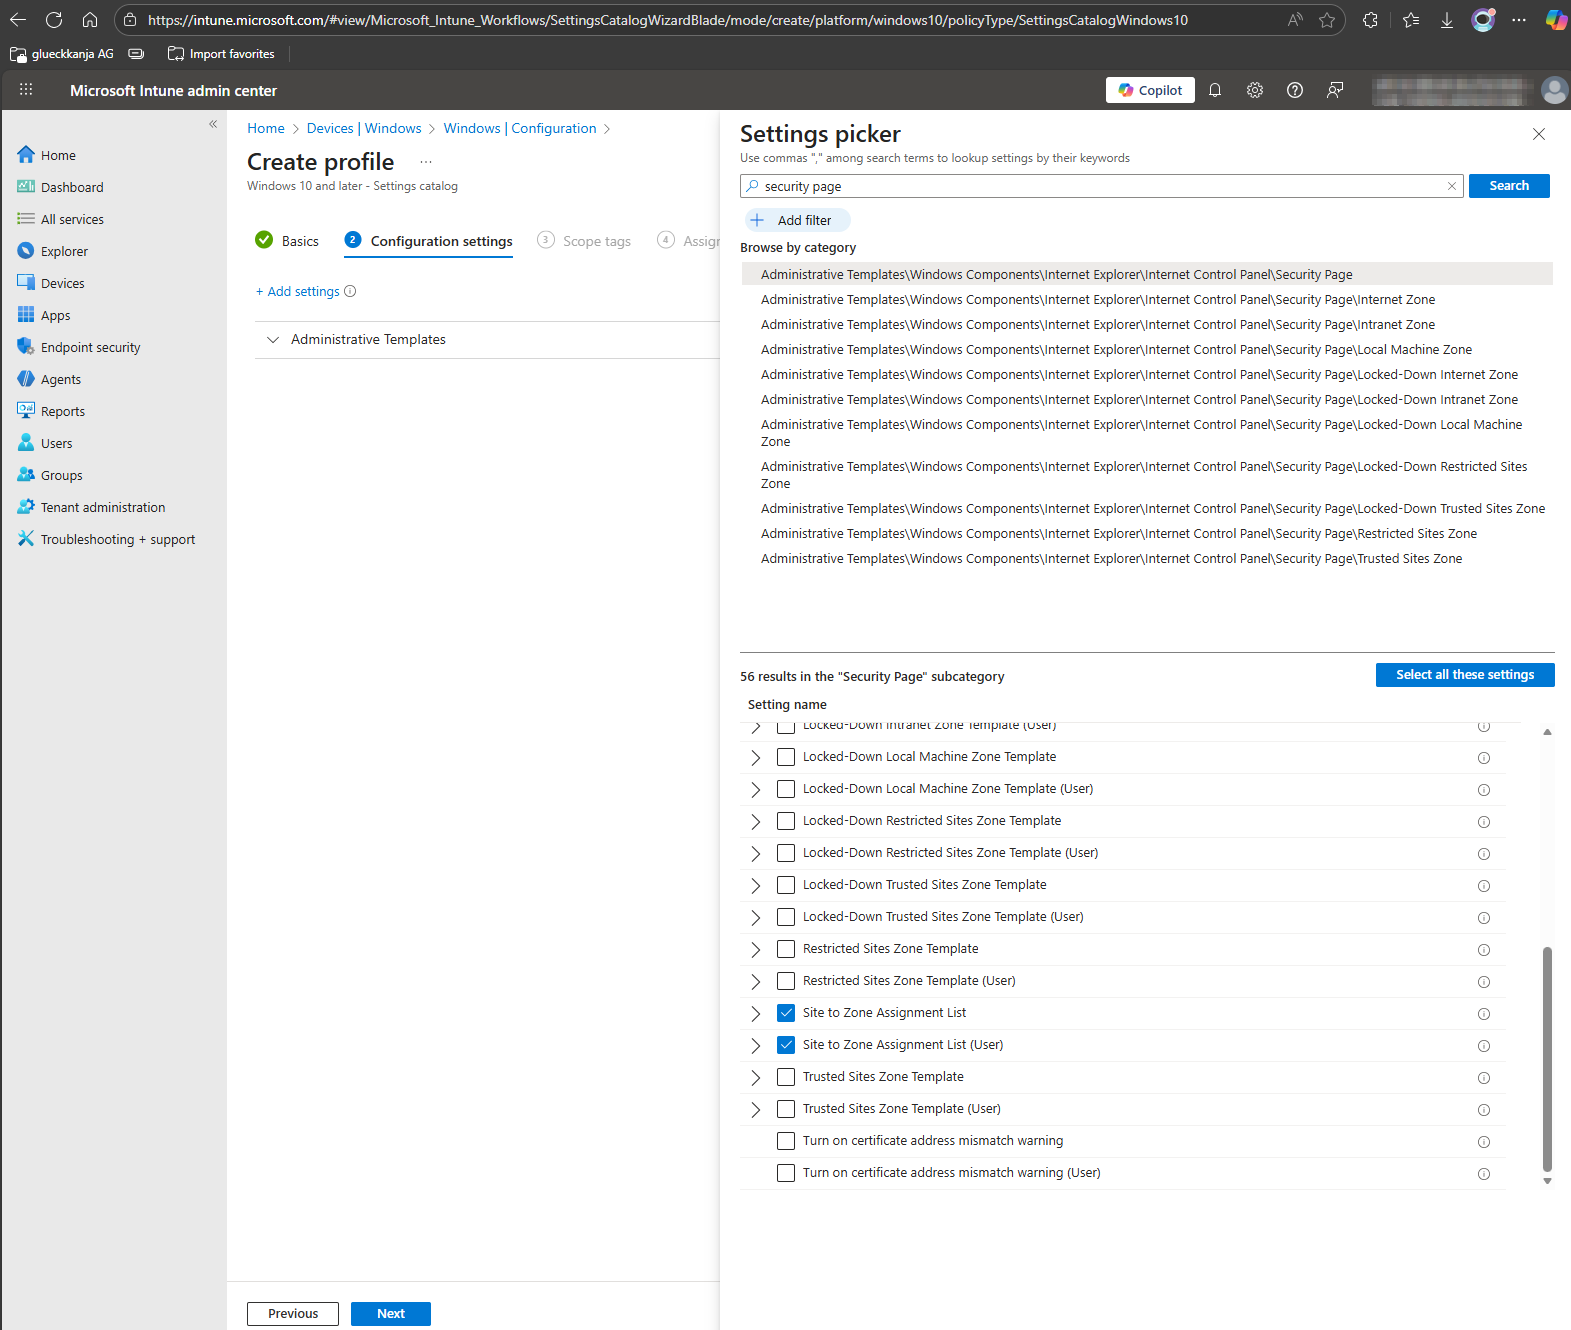Click the security page search field
This screenshot has width=1571, height=1330.
1100,186
